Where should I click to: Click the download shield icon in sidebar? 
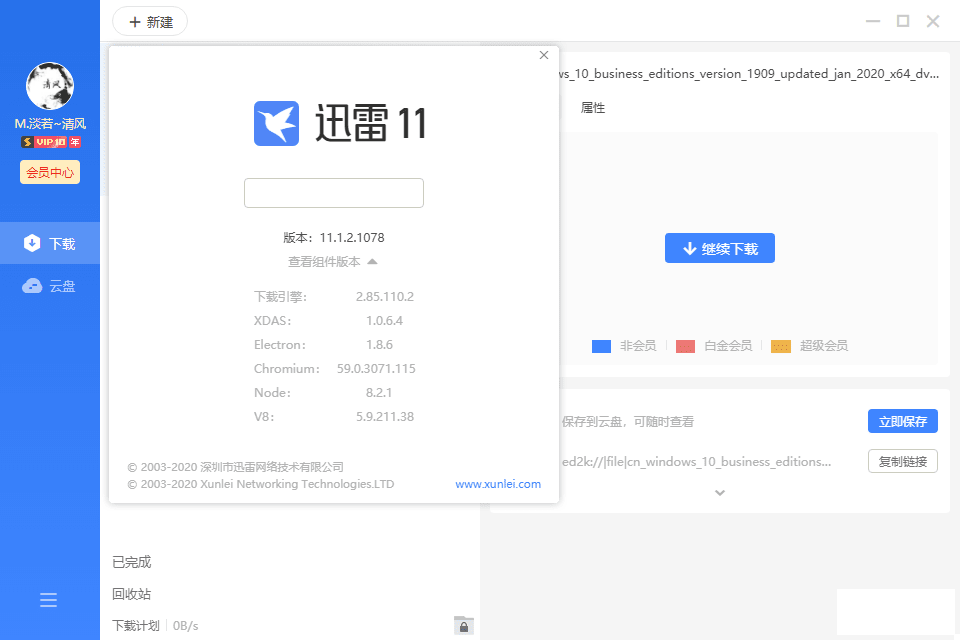coord(32,243)
